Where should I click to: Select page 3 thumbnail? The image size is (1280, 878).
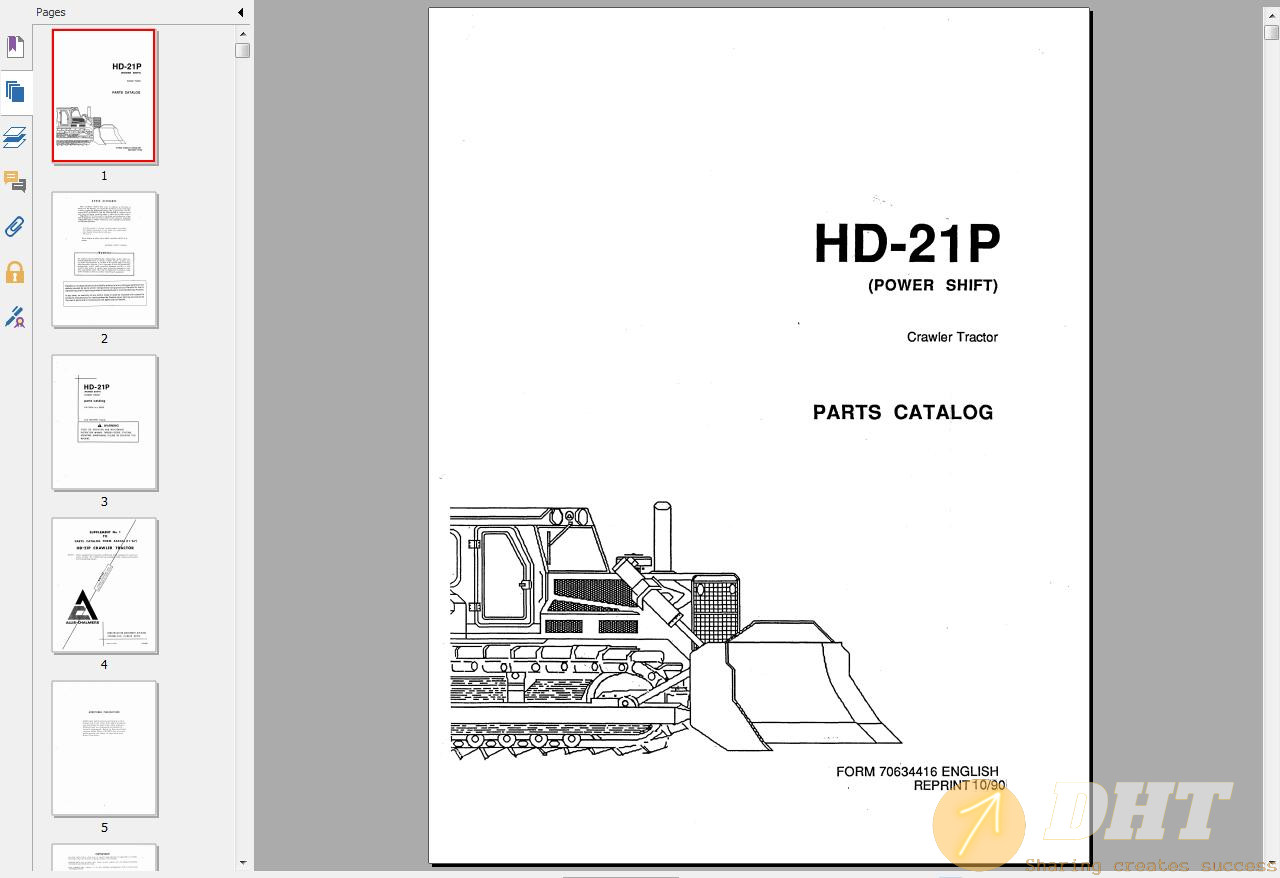coord(104,422)
